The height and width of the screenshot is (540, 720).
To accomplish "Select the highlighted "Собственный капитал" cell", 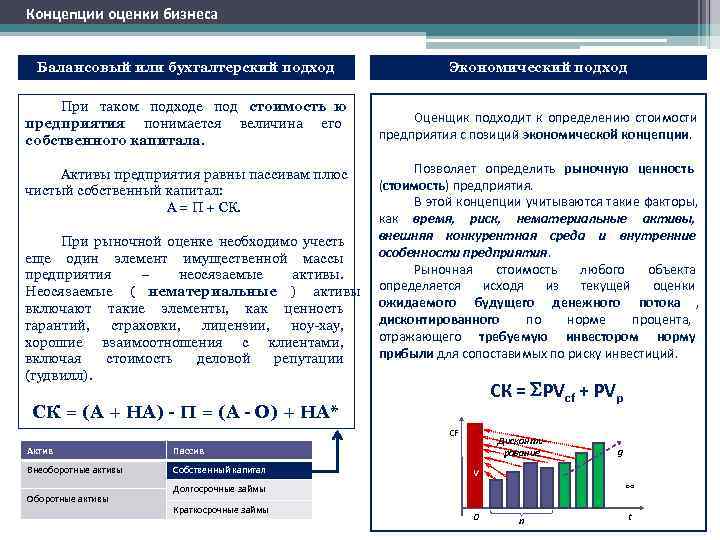I will tap(239, 470).
